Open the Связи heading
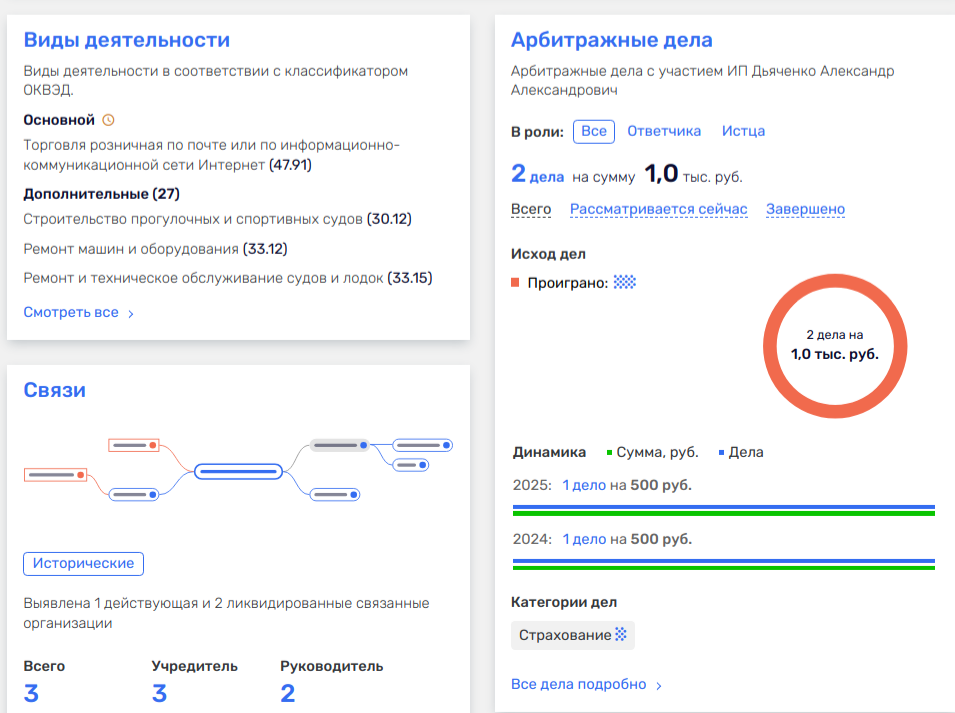This screenshot has width=955, height=713. tap(55, 390)
